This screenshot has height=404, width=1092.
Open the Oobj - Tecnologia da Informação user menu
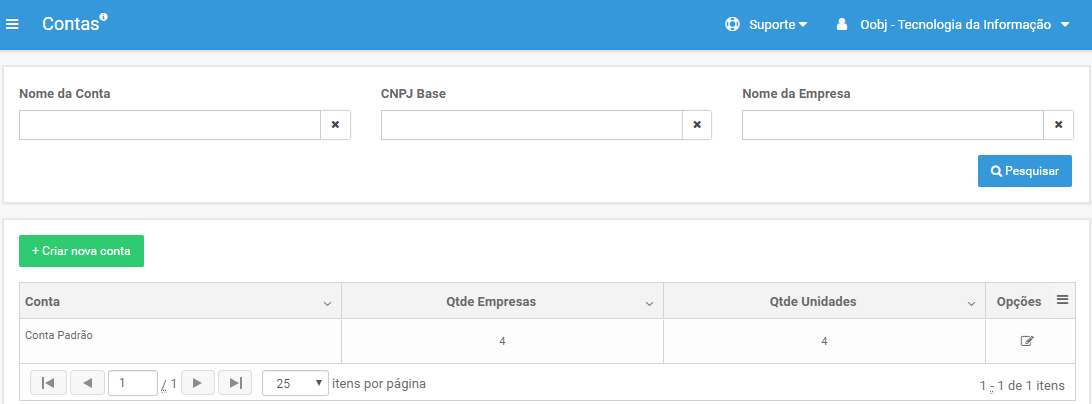953,24
